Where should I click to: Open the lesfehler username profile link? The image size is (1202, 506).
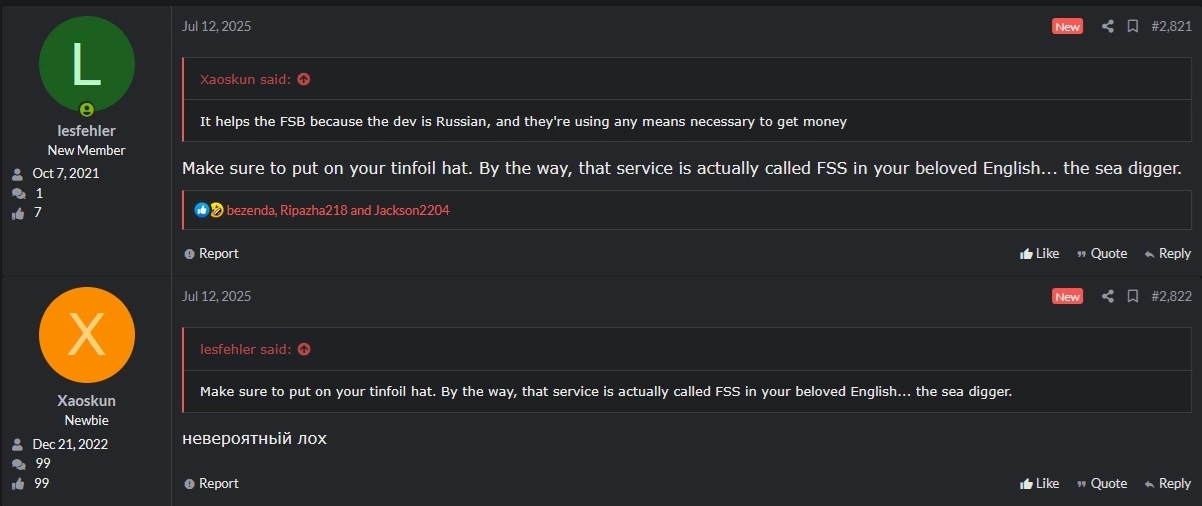pyautogui.click(x=86, y=131)
